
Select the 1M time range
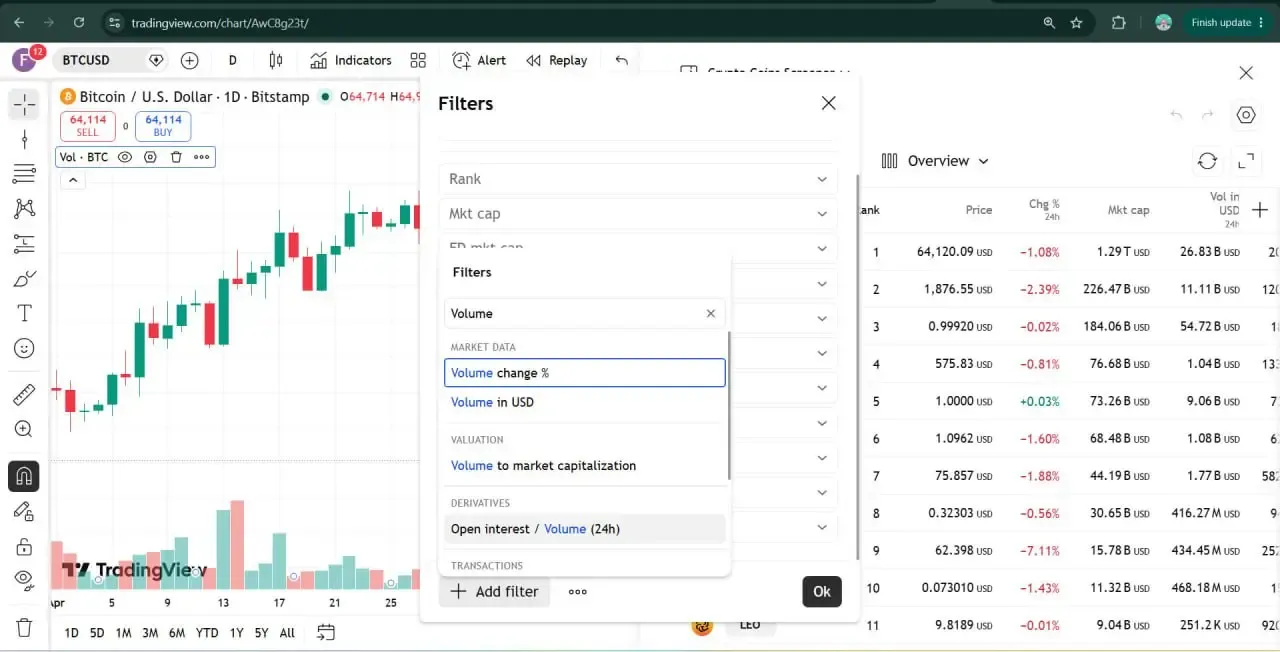123,632
